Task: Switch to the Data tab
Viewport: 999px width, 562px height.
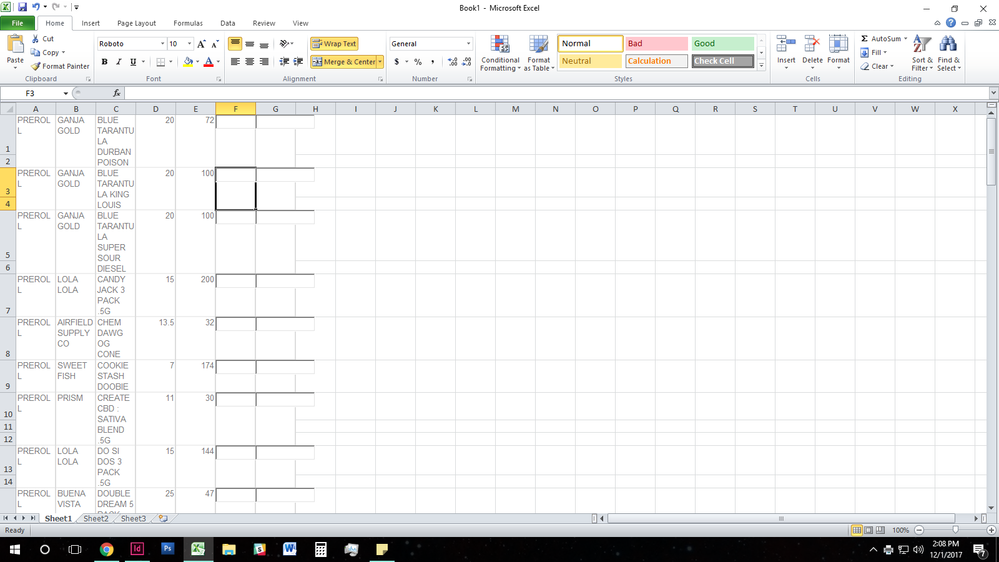Action: (227, 23)
